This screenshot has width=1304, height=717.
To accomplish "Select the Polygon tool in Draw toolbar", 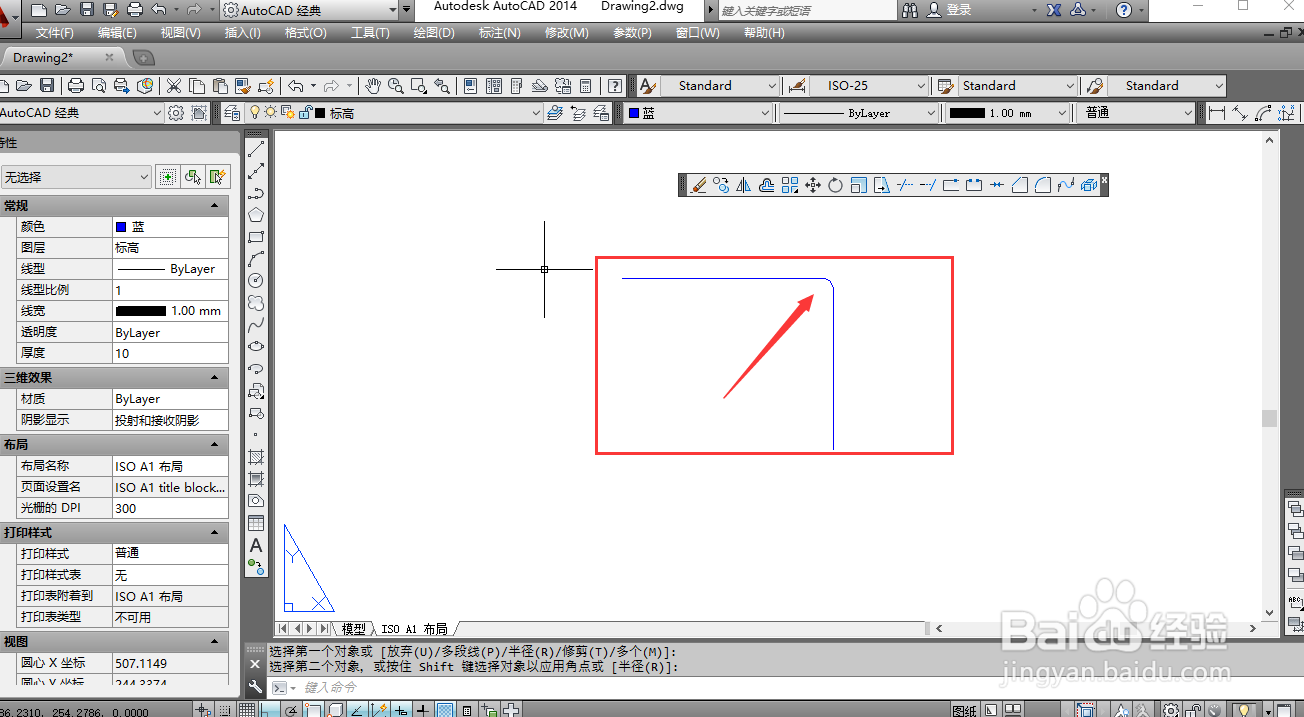I will coord(256,214).
